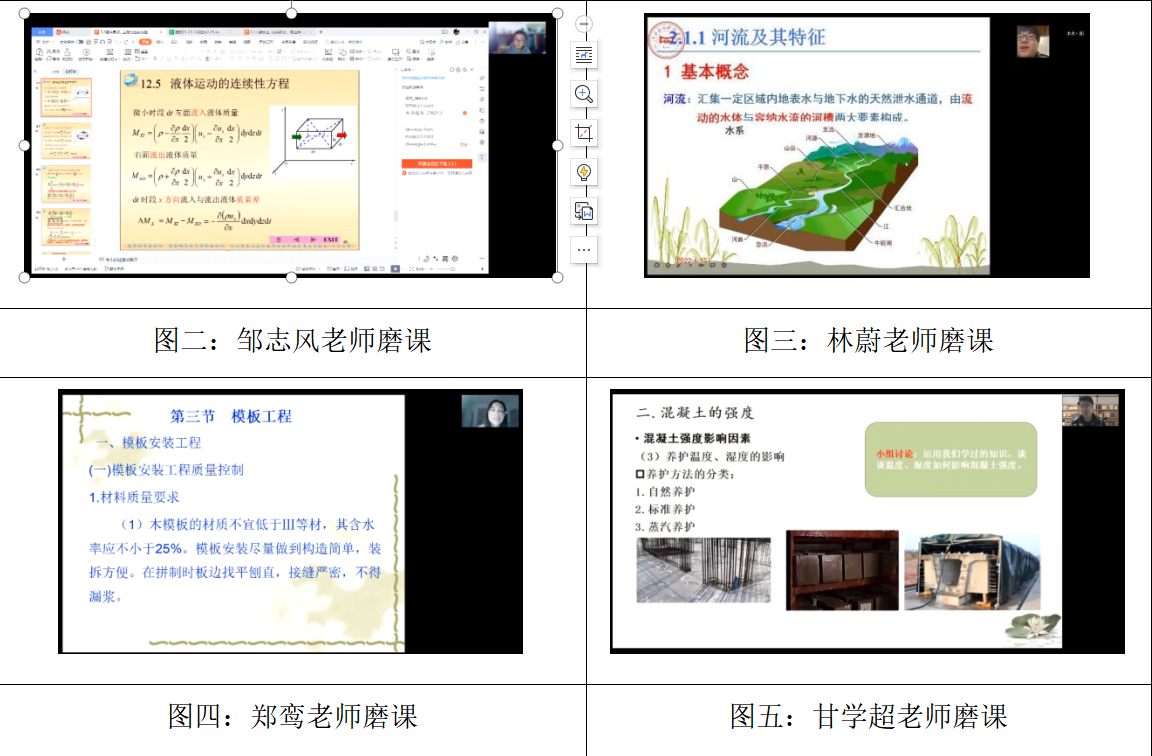Click the convert picture to document icon
Viewport: 1152px width, 756px height.
pyautogui.click(x=584, y=211)
